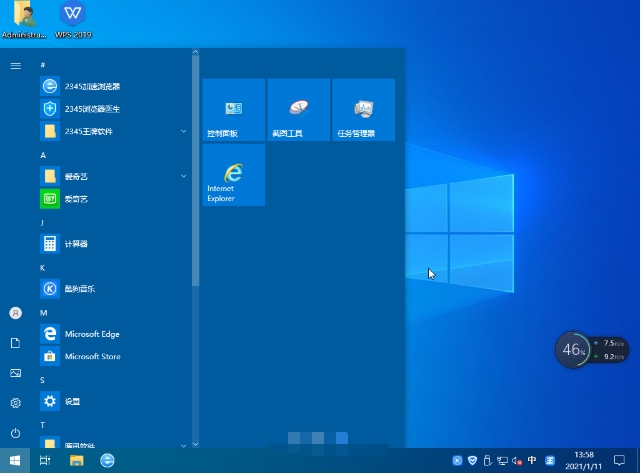This screenshot has width=642, height=474.
Task: Unmute the volume in the system tray
Action: (516, 461)
